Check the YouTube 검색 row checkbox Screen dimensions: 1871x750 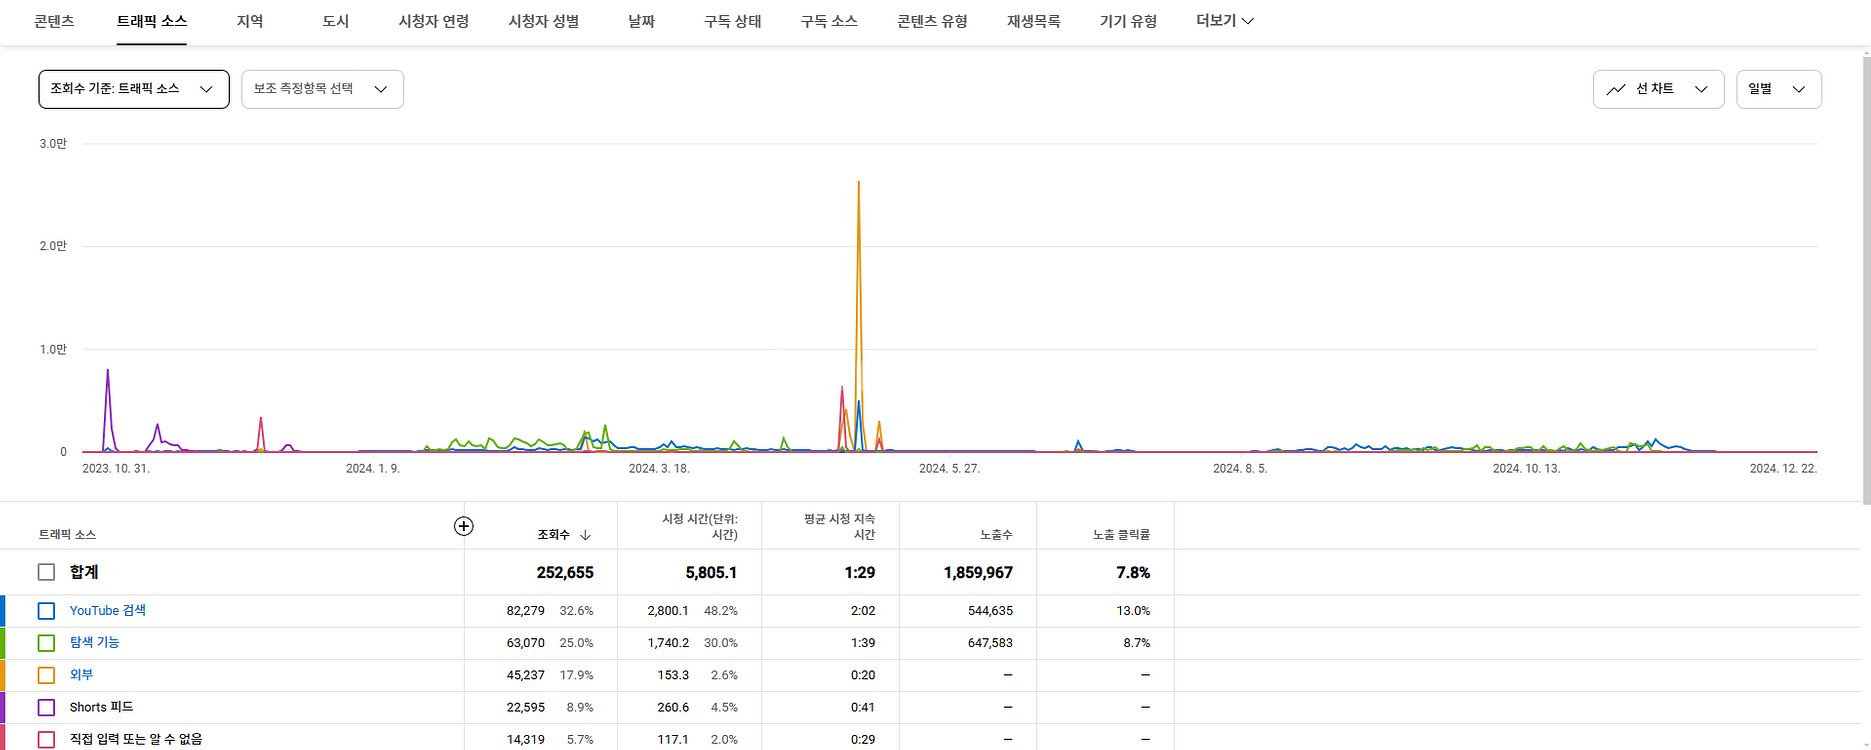46,610
